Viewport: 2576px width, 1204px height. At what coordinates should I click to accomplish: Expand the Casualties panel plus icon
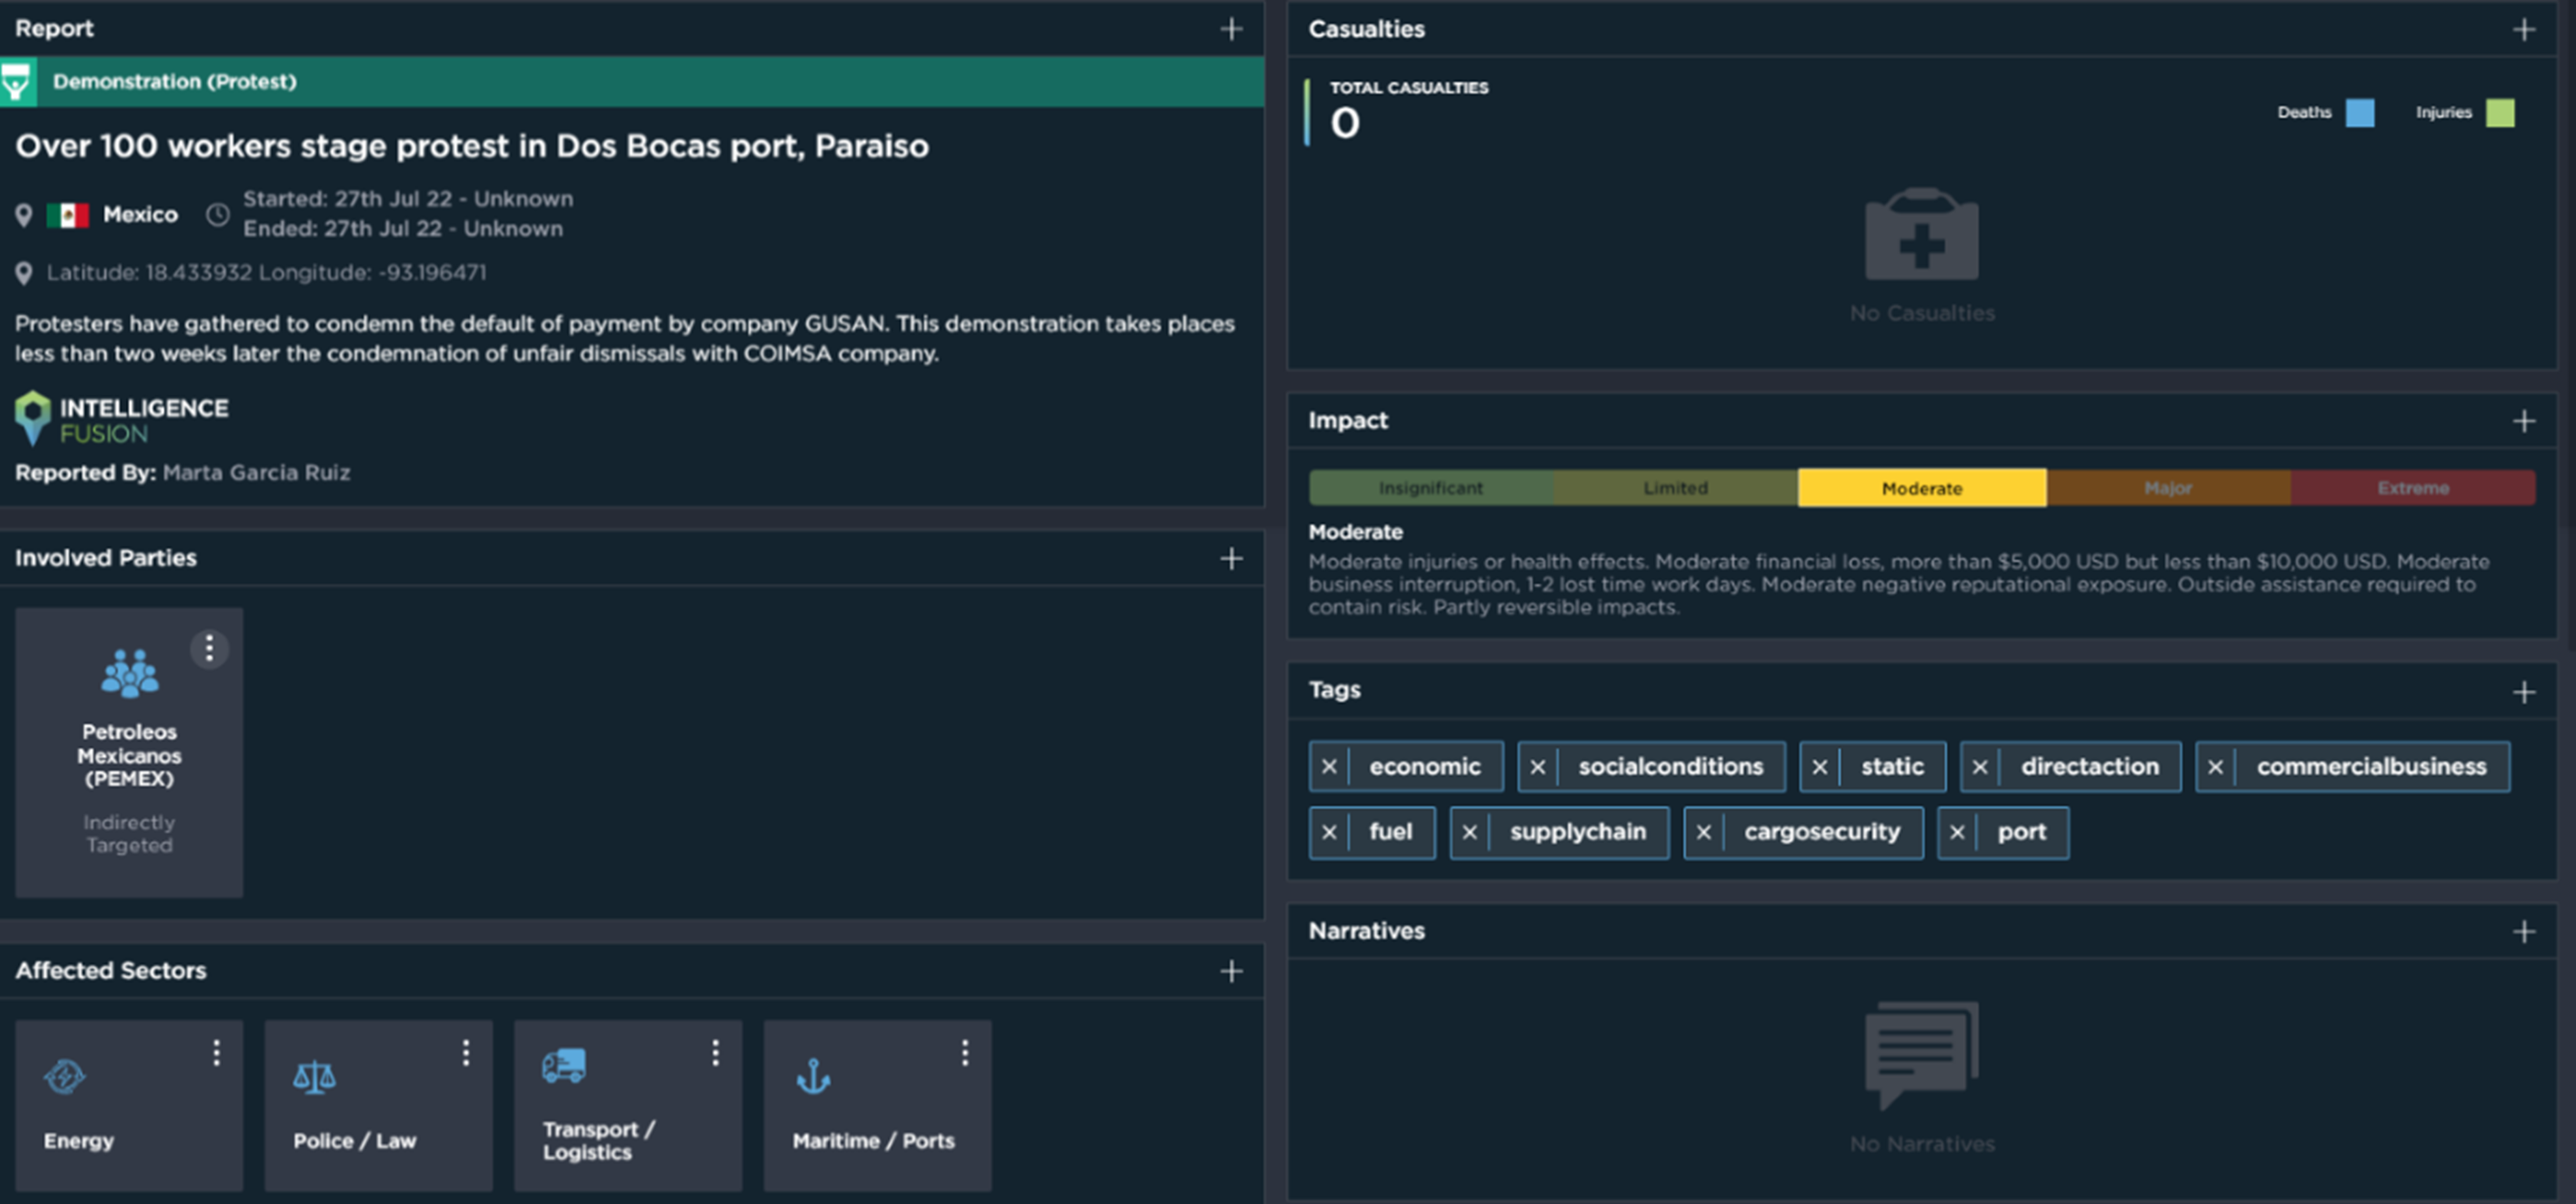click(x=2523, y=30)
